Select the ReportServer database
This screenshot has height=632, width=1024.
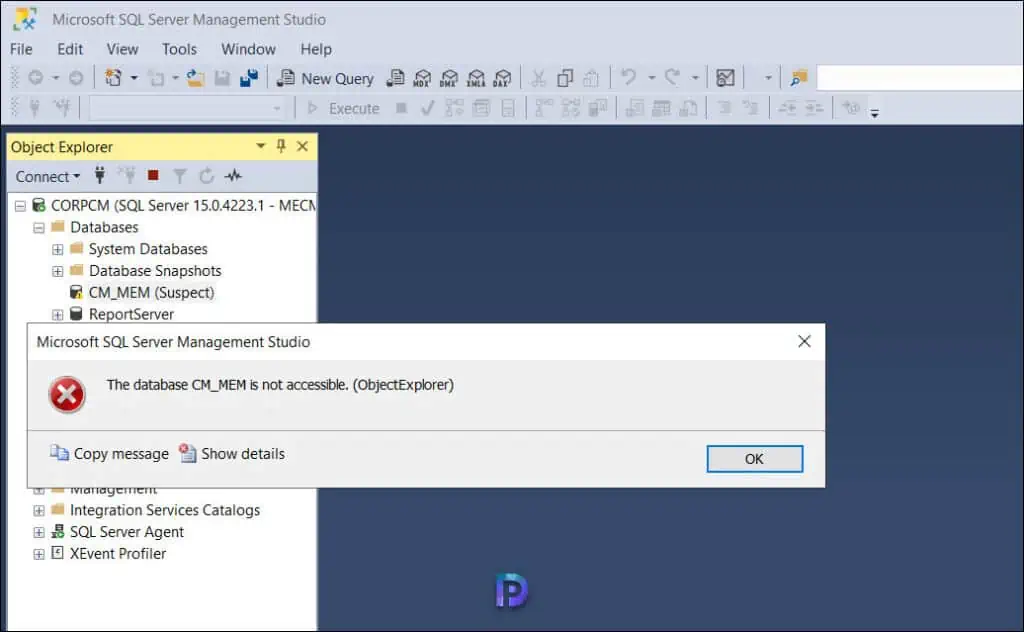pyautogui.click(x=131, y=314)
